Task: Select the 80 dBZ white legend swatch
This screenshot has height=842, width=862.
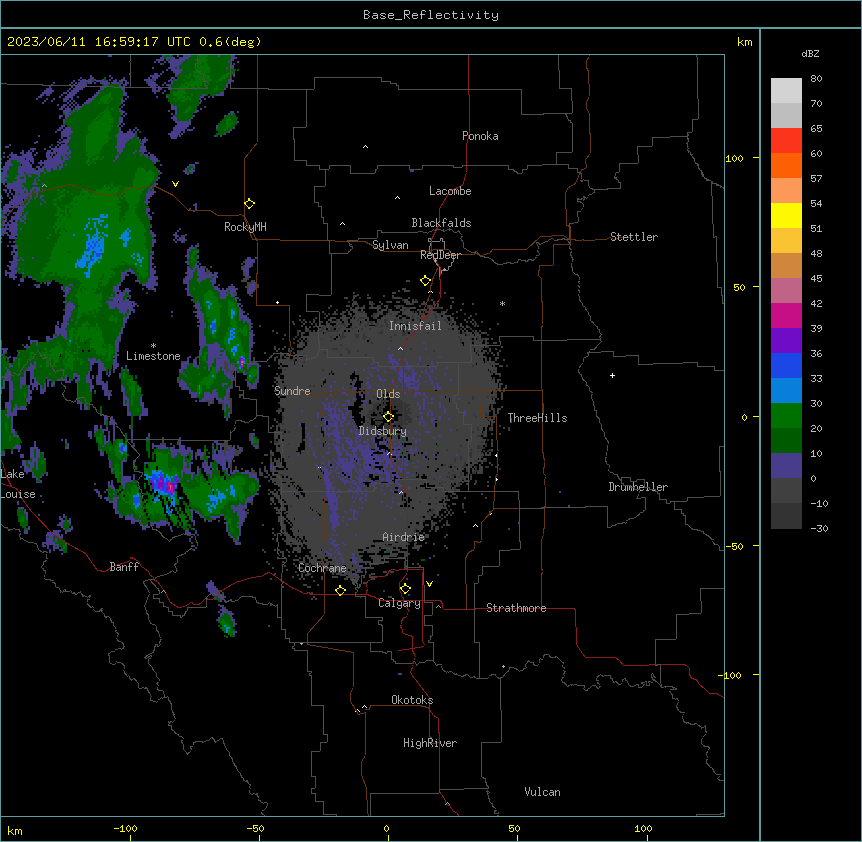Action: (786, 91)
